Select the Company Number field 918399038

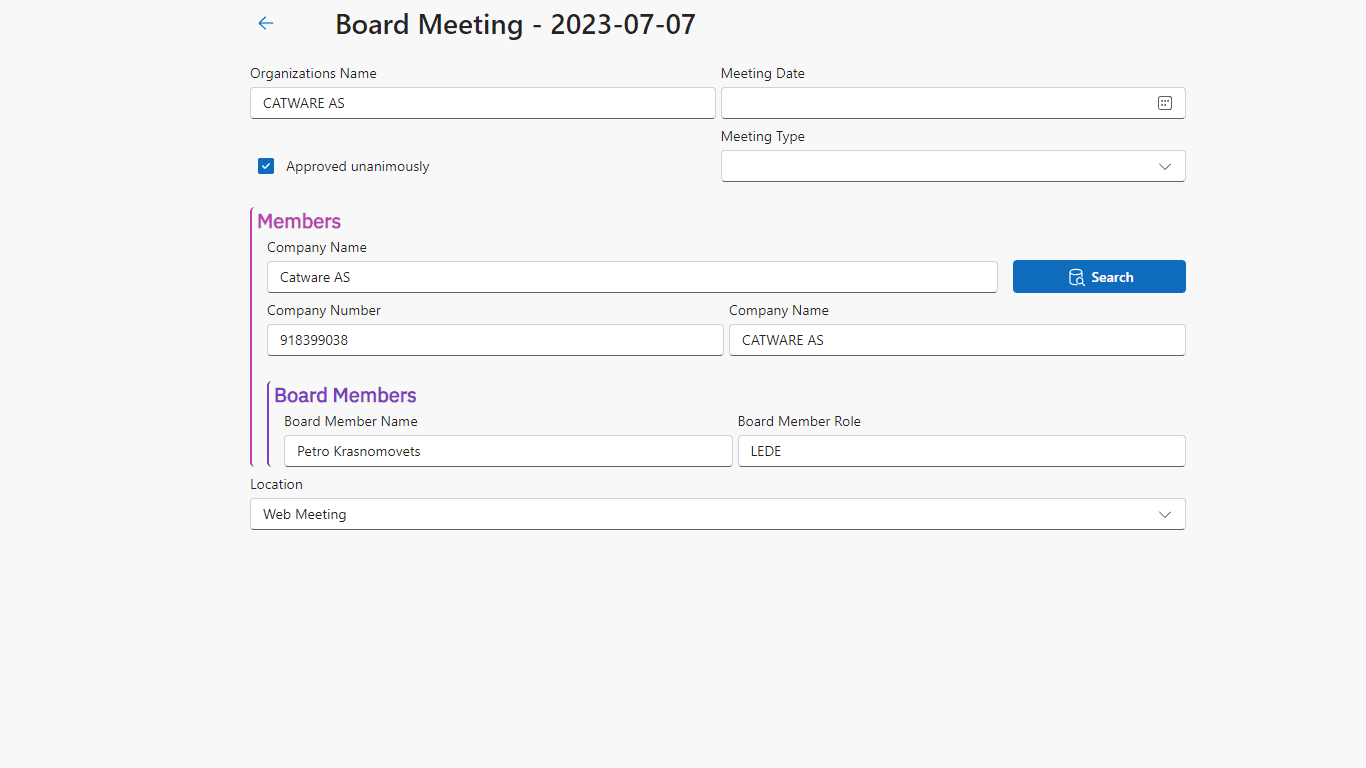point(494,340)
